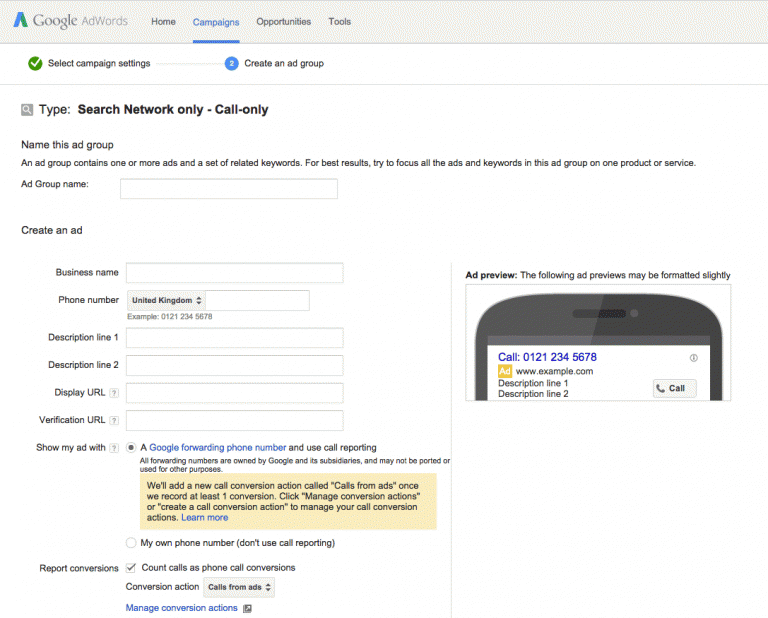Screen dimensions: 768x618
Task: Click the yellow Ad badge in preview
Action: (x=505, y=371)
